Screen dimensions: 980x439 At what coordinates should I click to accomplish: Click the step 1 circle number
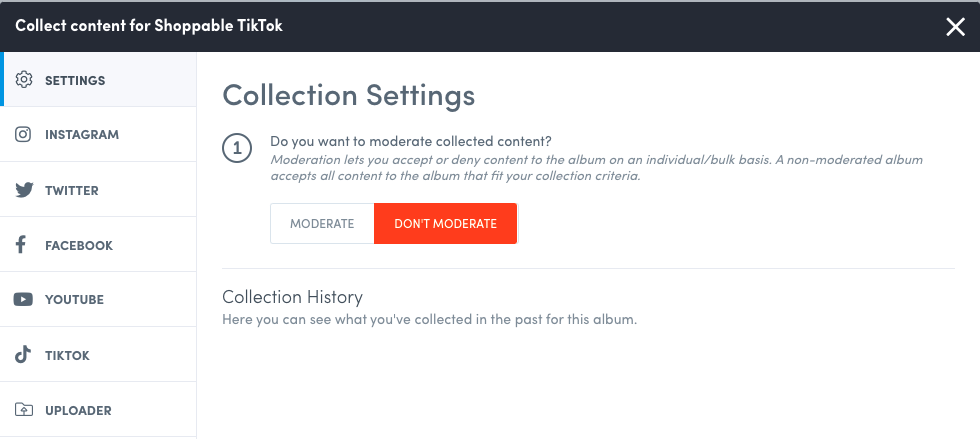[x=237, y=149]
